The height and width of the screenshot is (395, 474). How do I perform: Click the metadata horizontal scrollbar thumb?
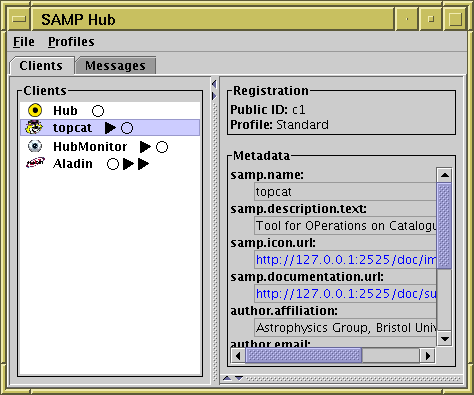pos(304,356)
